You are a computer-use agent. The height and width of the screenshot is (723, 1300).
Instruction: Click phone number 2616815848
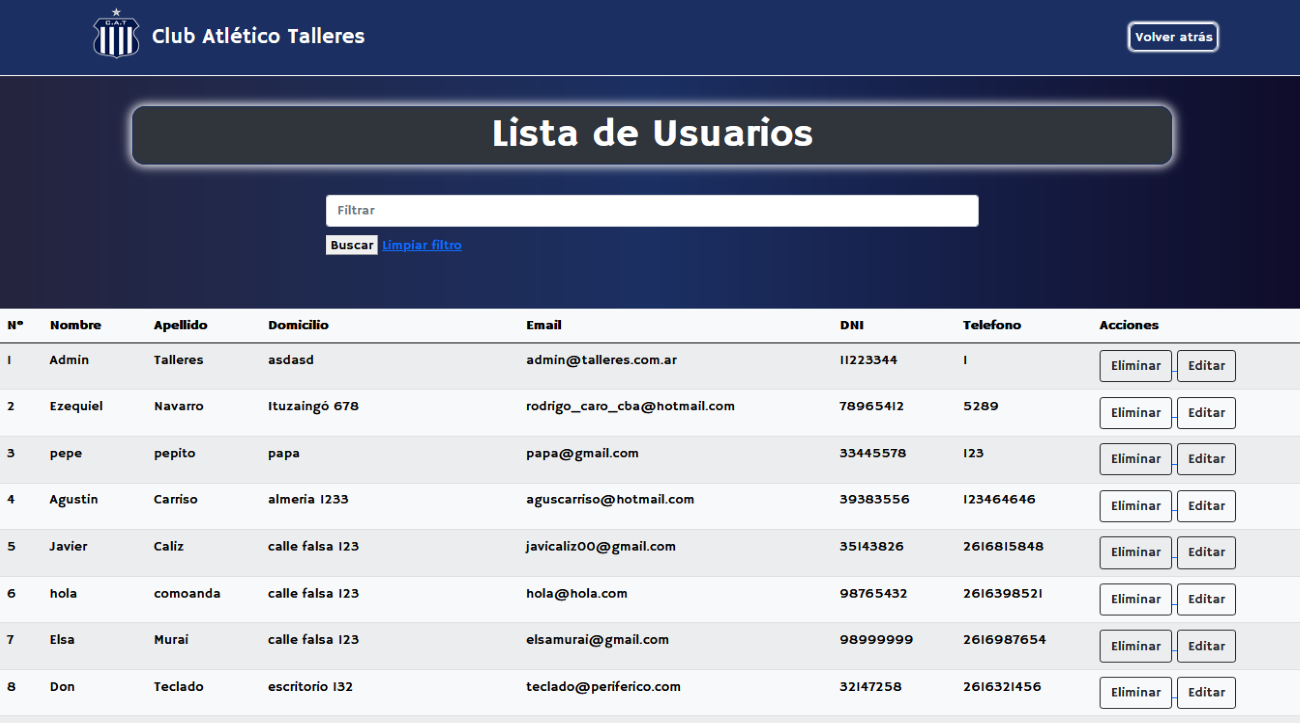click(x=1003, y=546)
